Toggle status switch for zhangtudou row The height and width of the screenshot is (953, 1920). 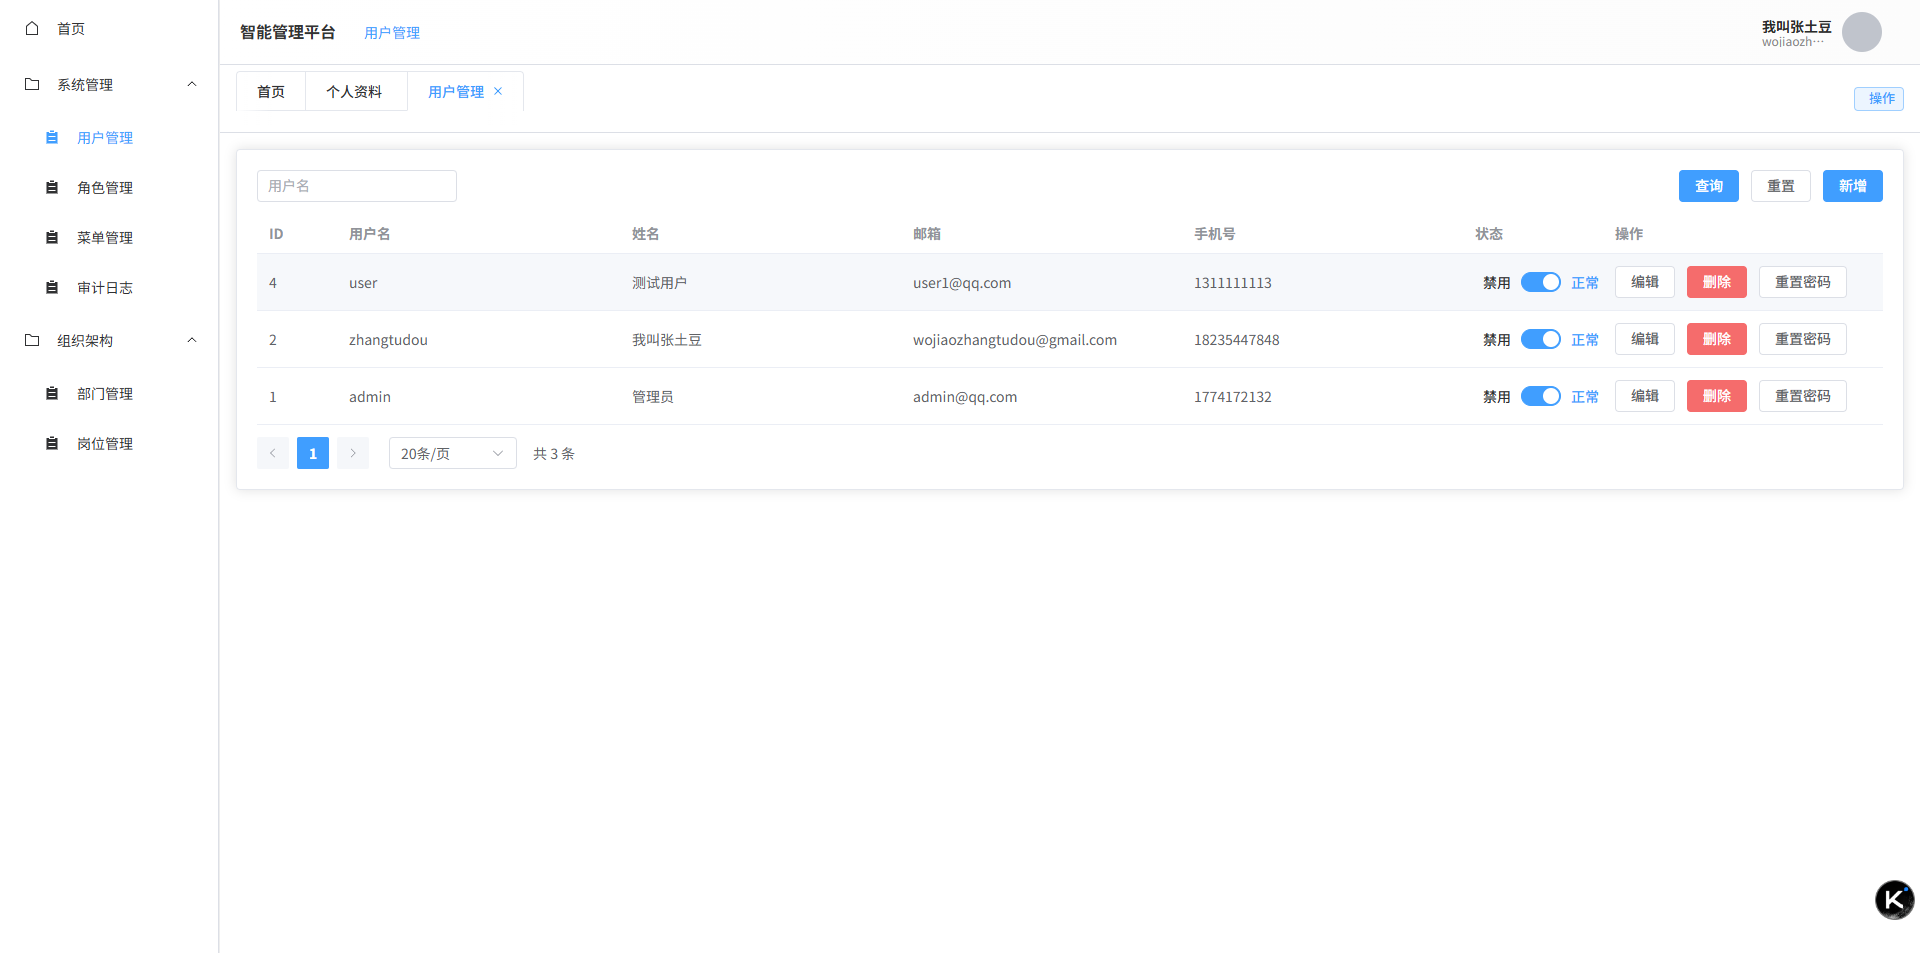(1540, 339)
